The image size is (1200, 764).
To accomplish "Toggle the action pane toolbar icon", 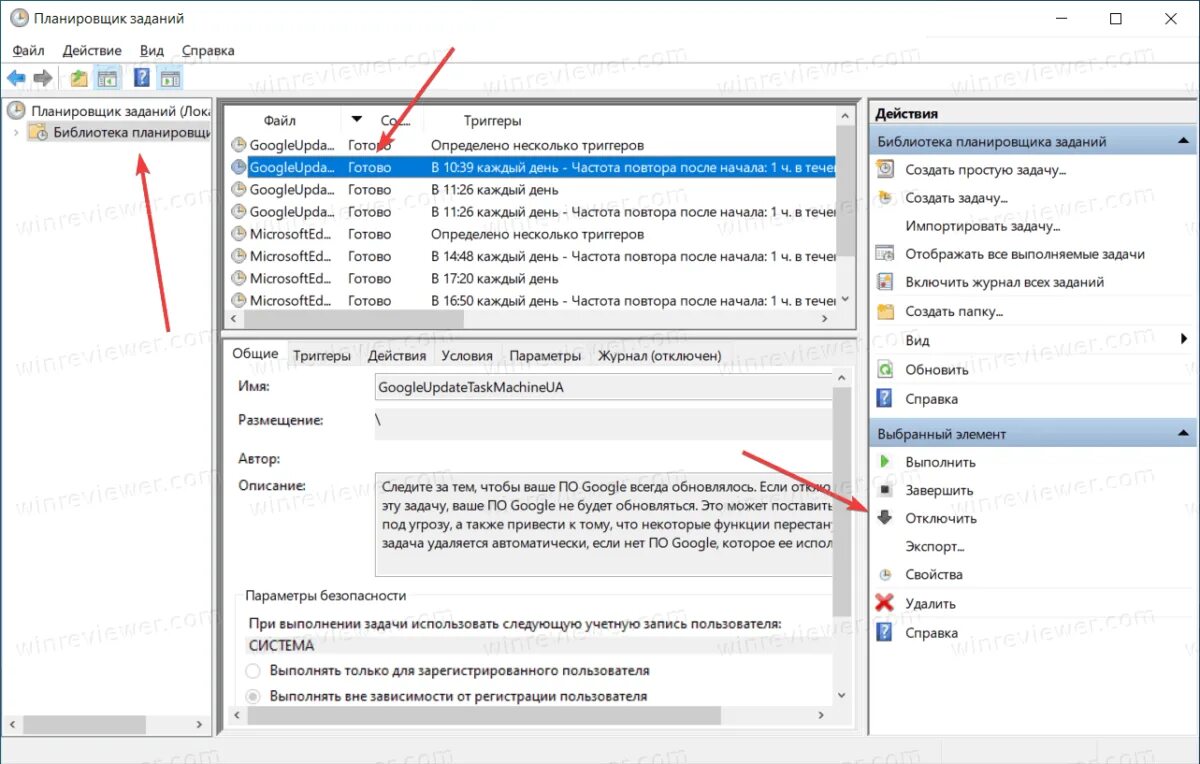I will coord(170,78).
